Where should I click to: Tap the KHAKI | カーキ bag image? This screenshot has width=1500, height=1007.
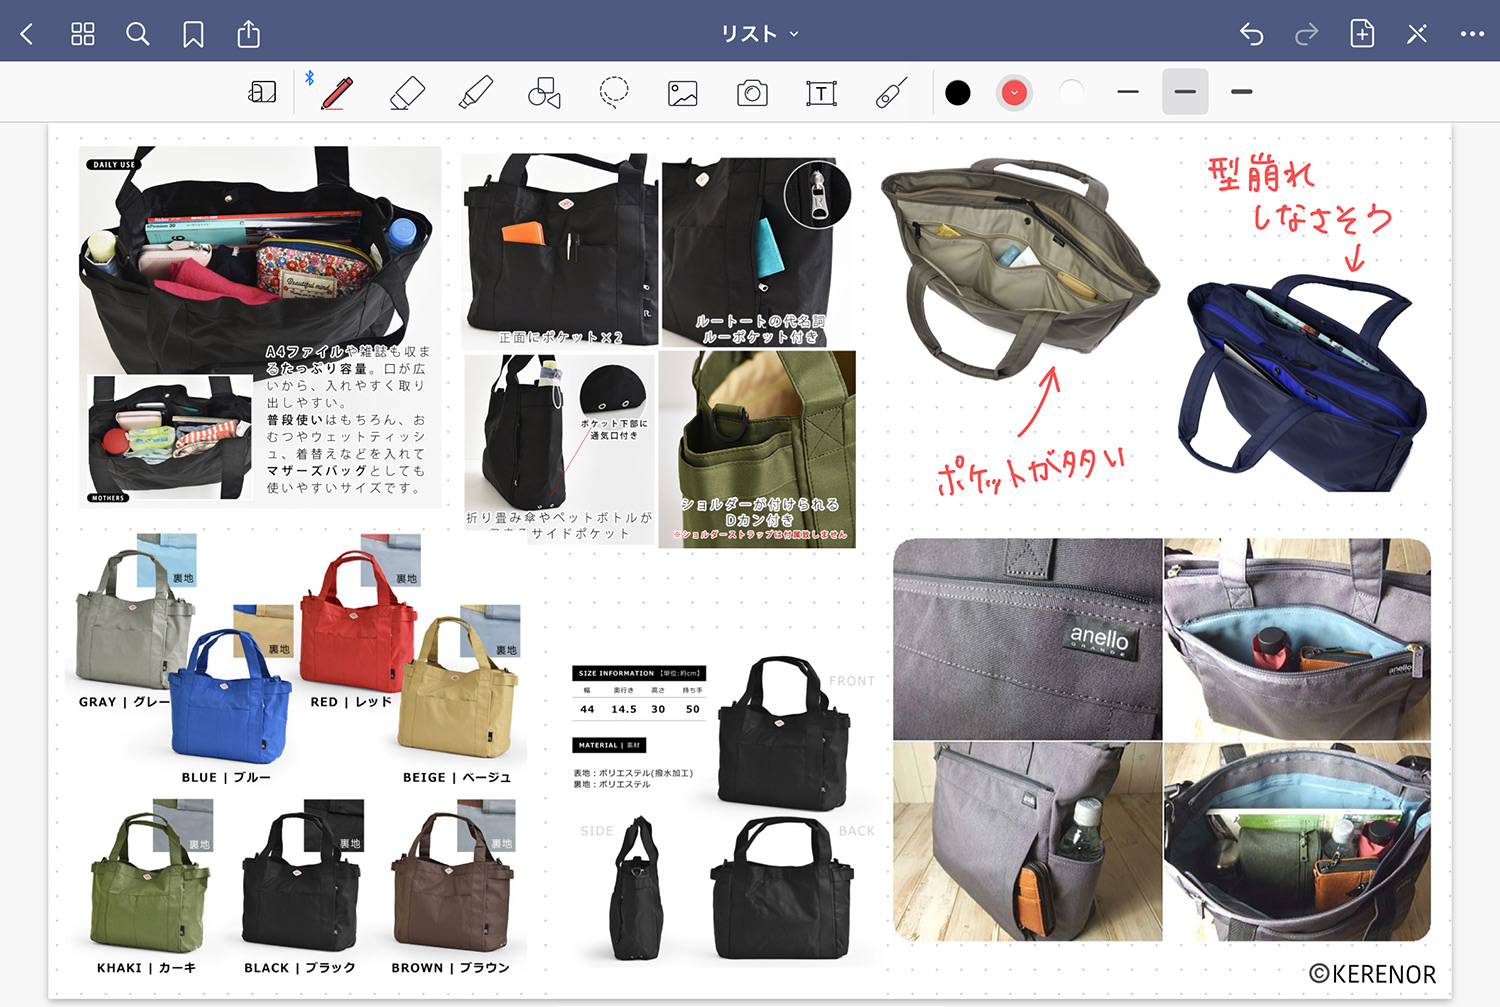pyautogui.click(x=150, y=884)
